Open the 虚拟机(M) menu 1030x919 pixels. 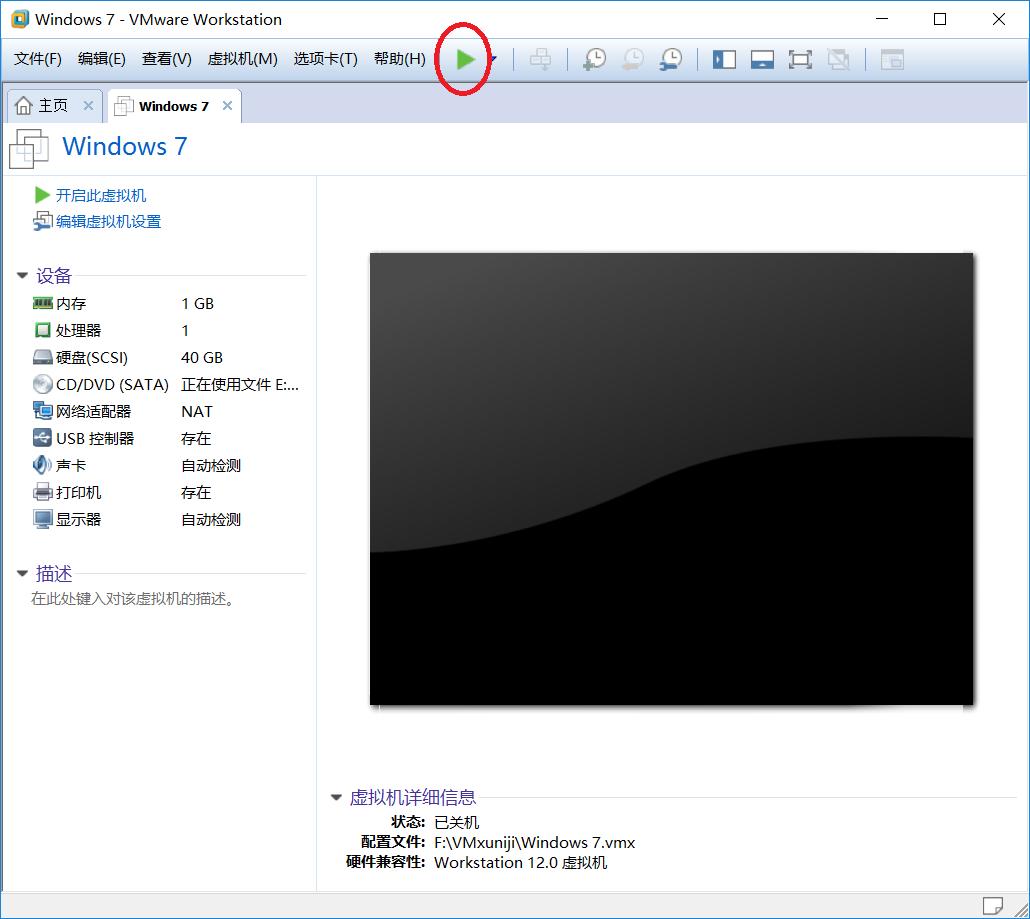pos(242,59)
